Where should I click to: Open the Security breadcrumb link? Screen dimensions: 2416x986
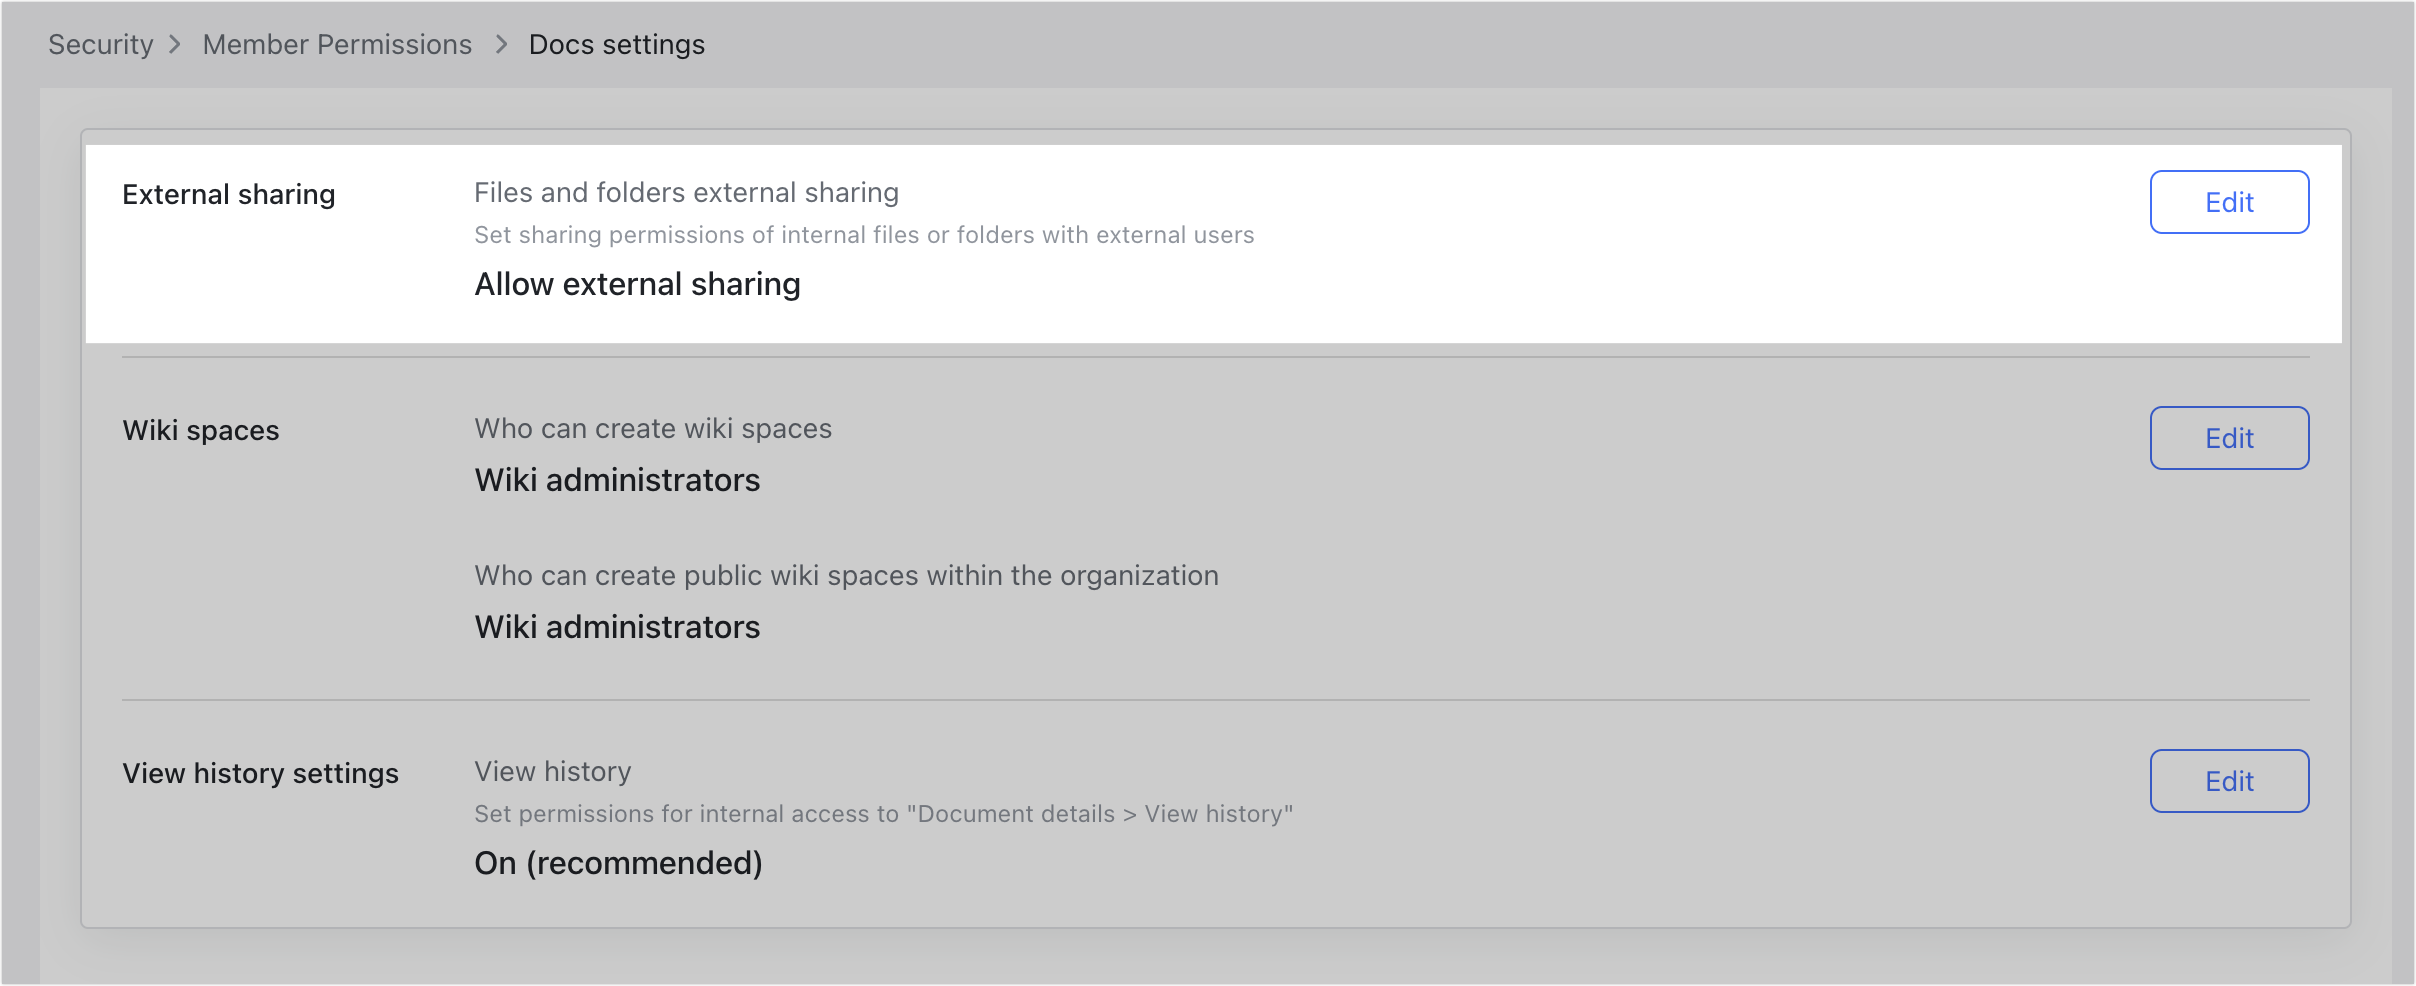[100, 44]
